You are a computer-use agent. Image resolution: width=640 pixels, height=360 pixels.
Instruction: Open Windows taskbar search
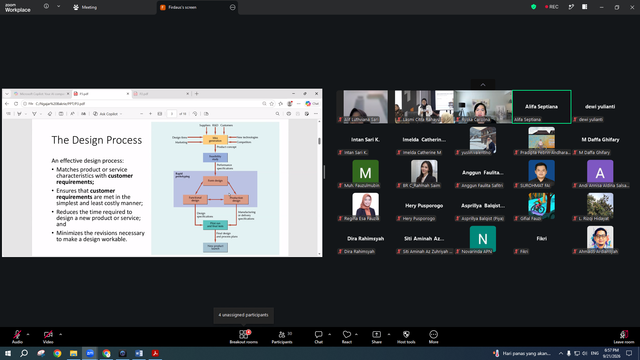(x=24, y=353)
